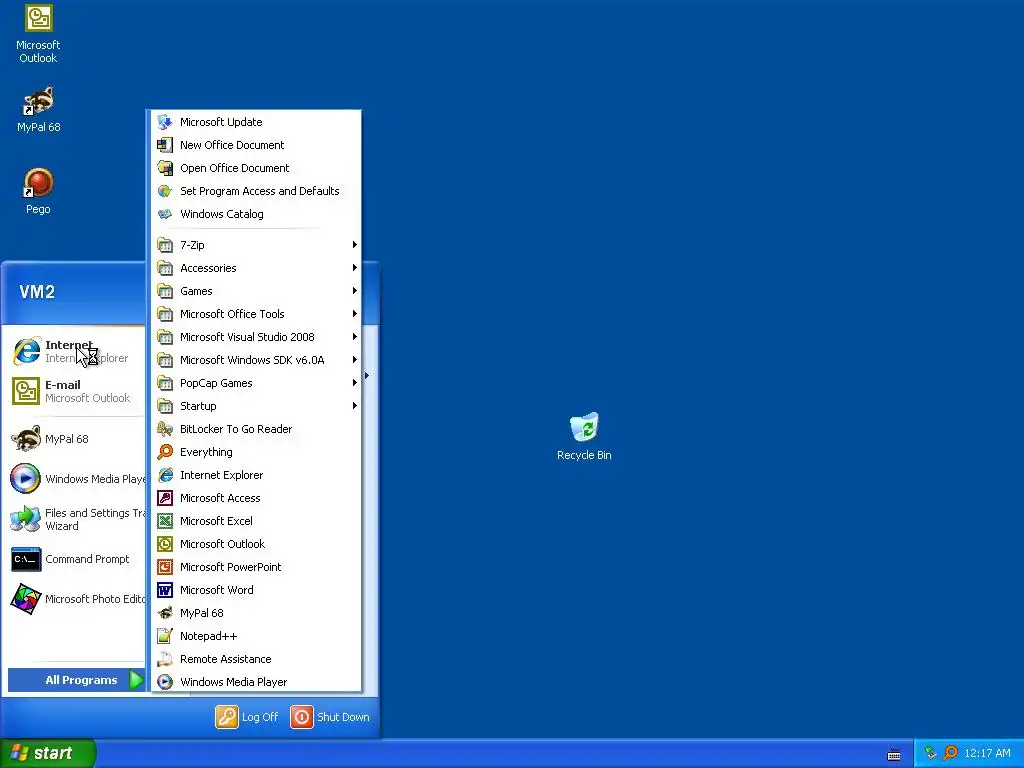Open Remote Assistance
The height and width of the screenshot is (768, 1024).
tap(256, 659)
